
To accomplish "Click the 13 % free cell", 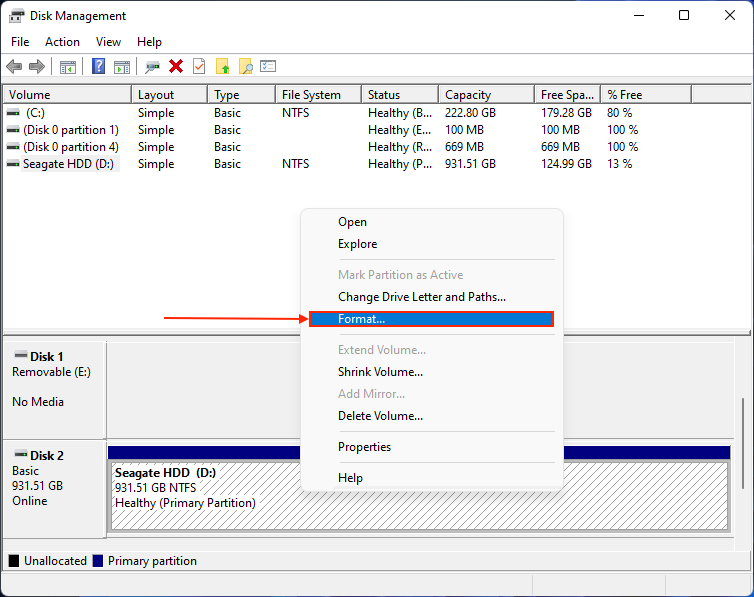I will (619, 164).
